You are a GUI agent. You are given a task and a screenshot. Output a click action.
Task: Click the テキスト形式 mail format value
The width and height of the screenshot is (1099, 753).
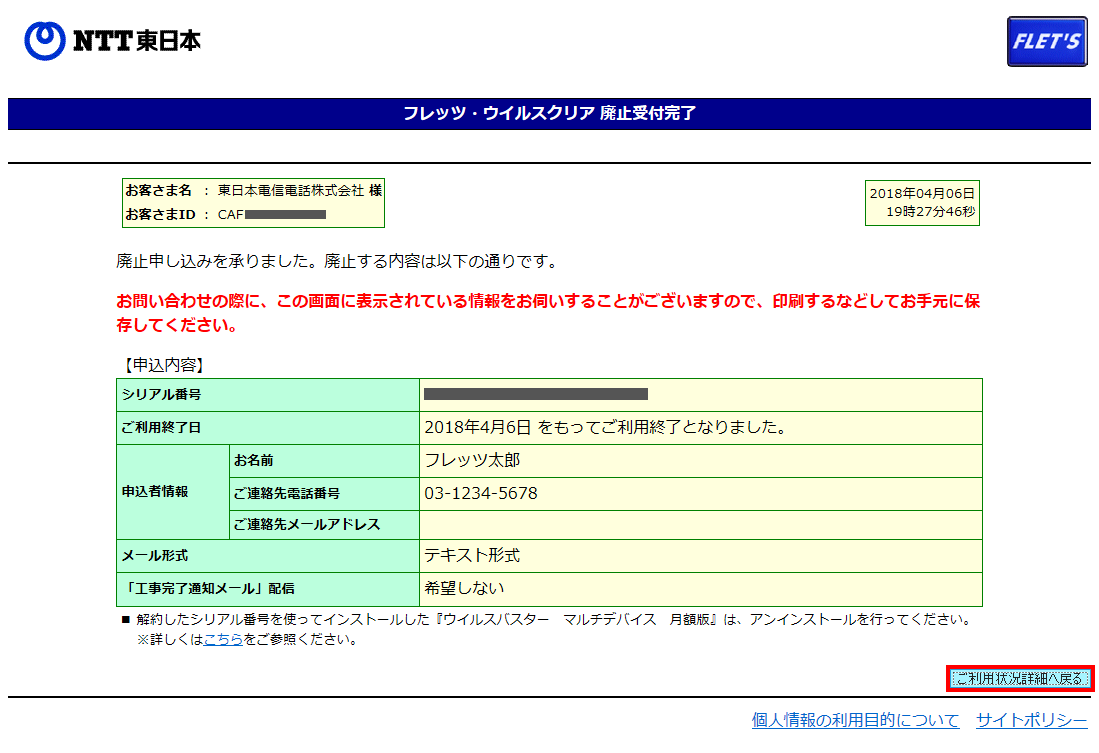pyautogui.click(x=472, y=556)
